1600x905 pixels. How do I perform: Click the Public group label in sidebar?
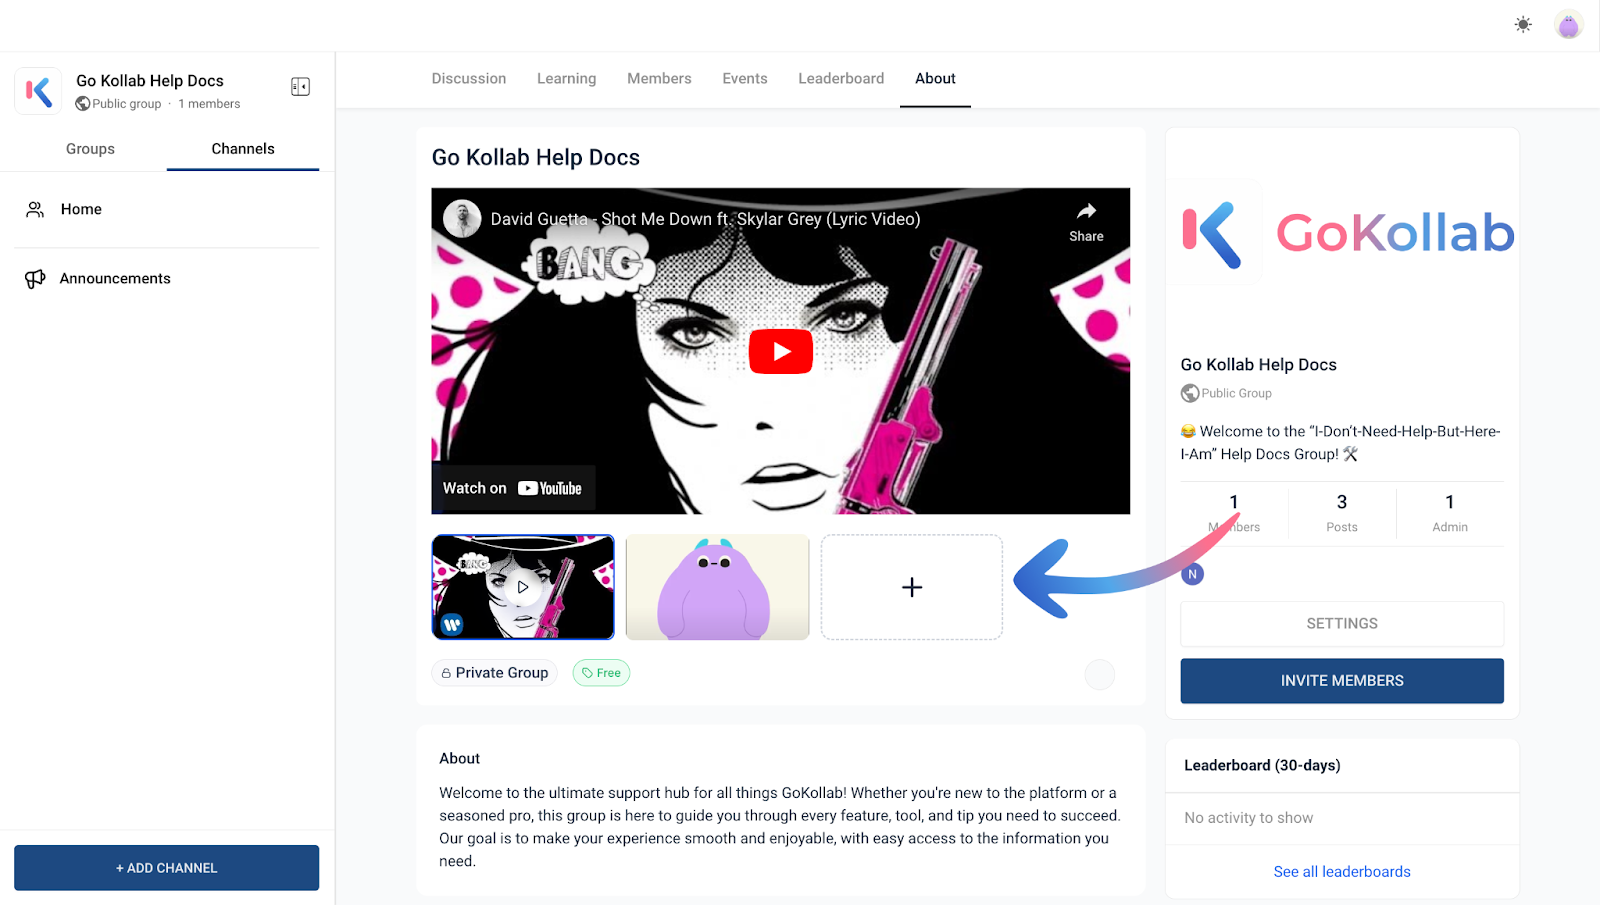point(126,104)
